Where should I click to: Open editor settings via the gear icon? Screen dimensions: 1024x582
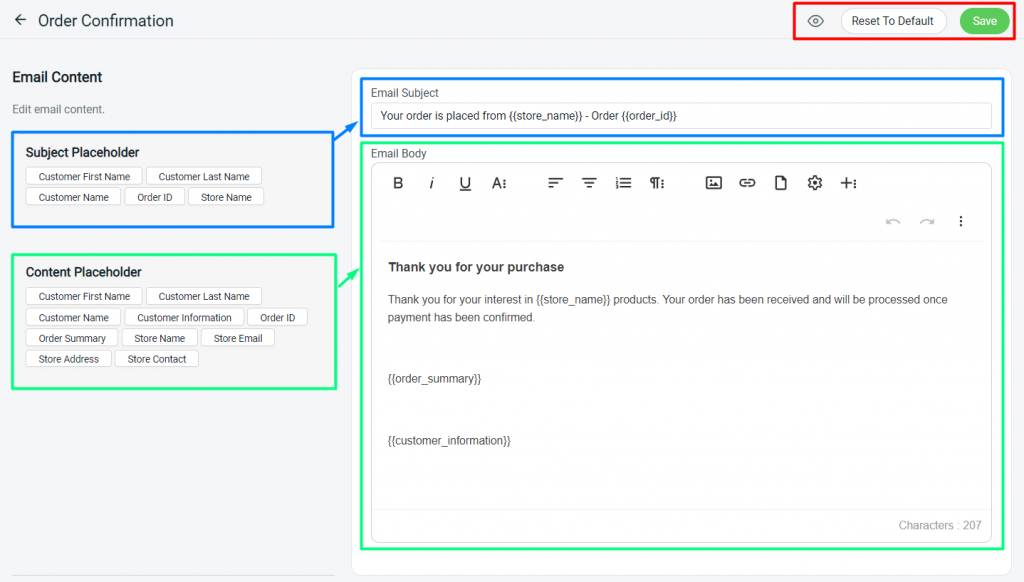click(x=815, y=183)
